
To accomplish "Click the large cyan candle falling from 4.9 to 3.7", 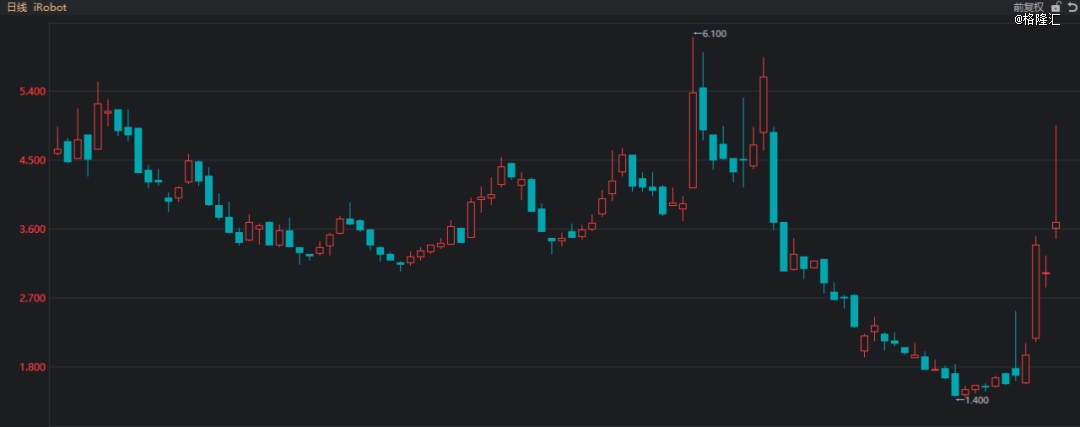I will coord(774,177).
